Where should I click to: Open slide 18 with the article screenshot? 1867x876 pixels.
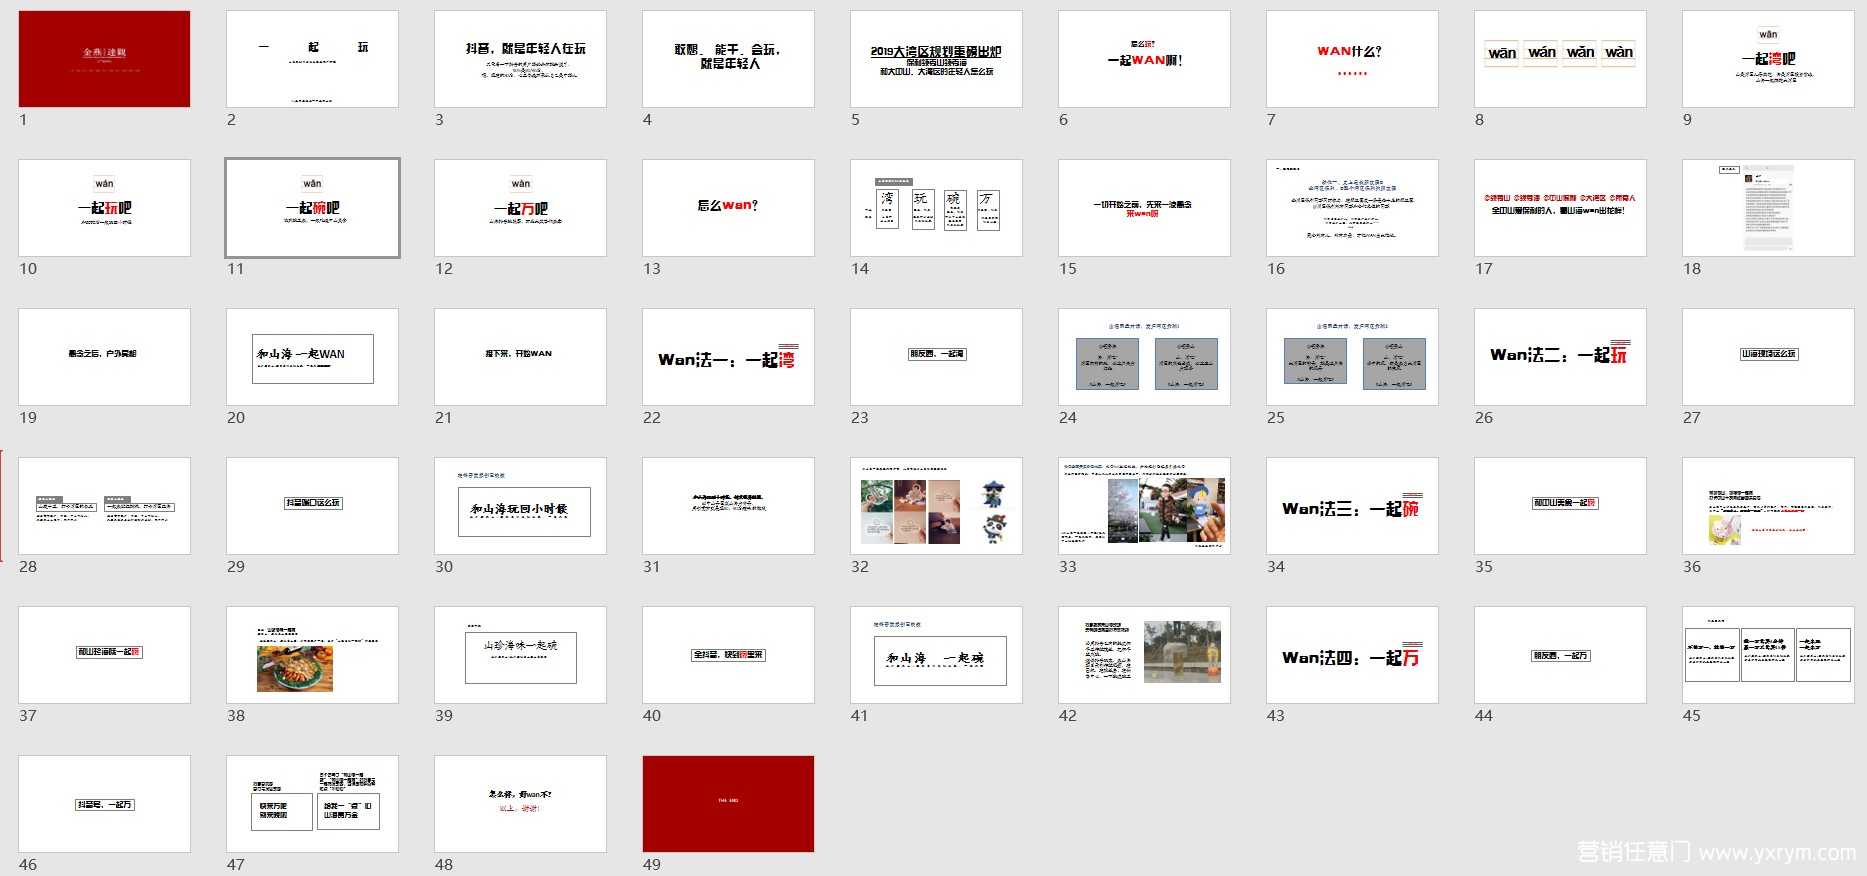point(1768,208)
